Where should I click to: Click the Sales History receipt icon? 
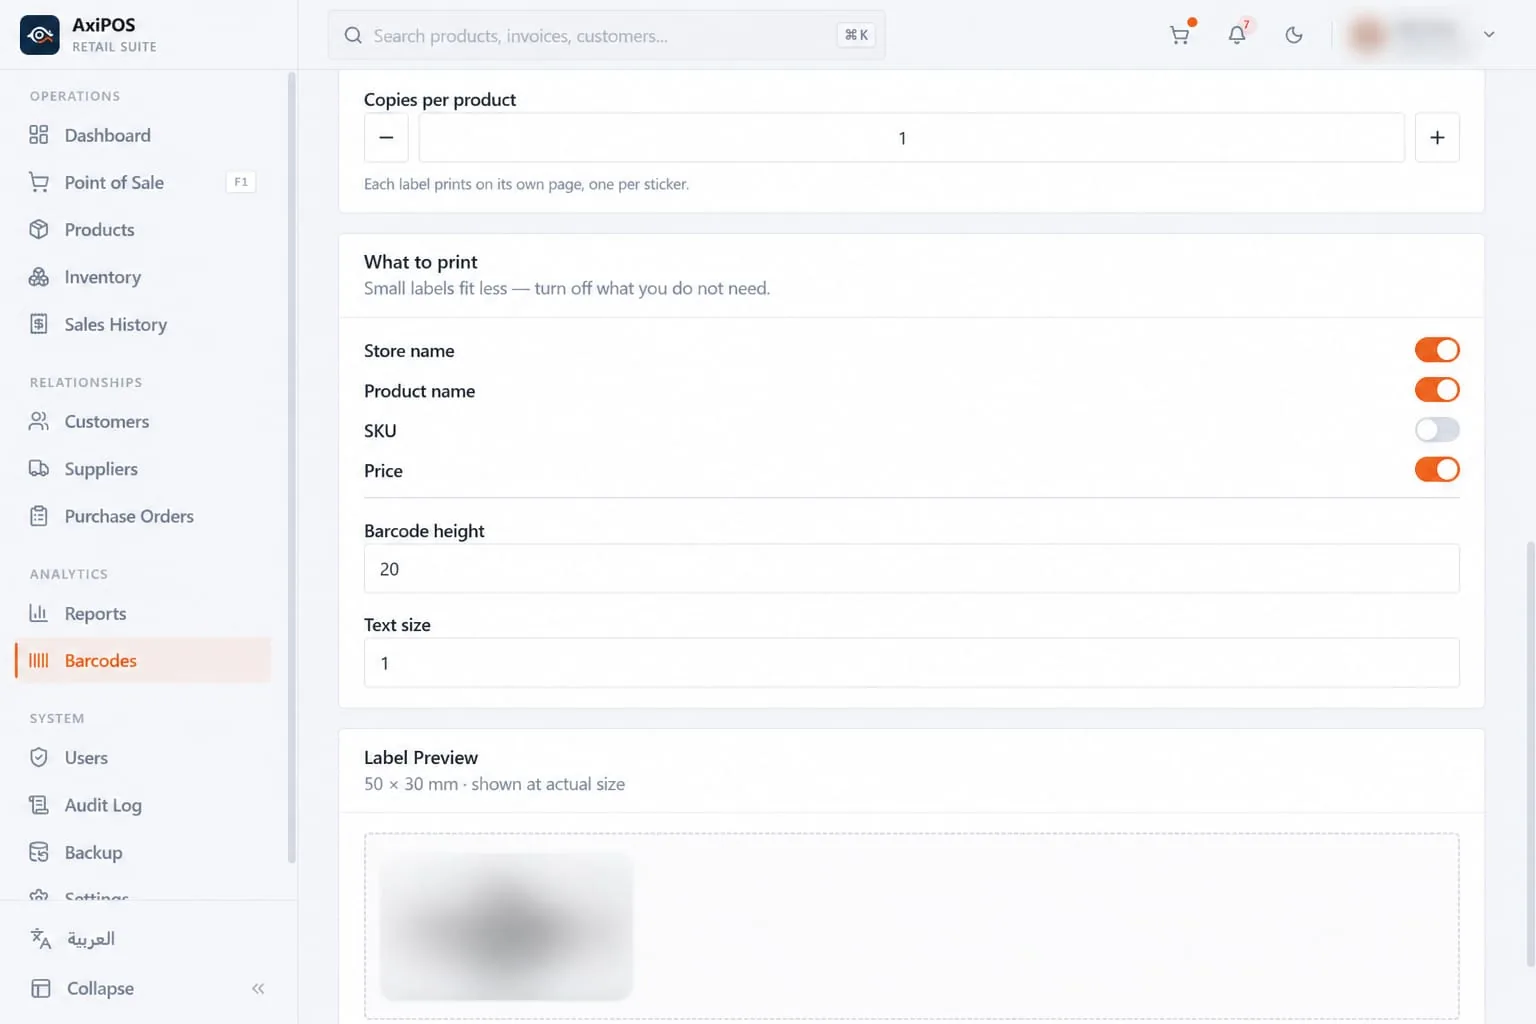coord(39,324)
